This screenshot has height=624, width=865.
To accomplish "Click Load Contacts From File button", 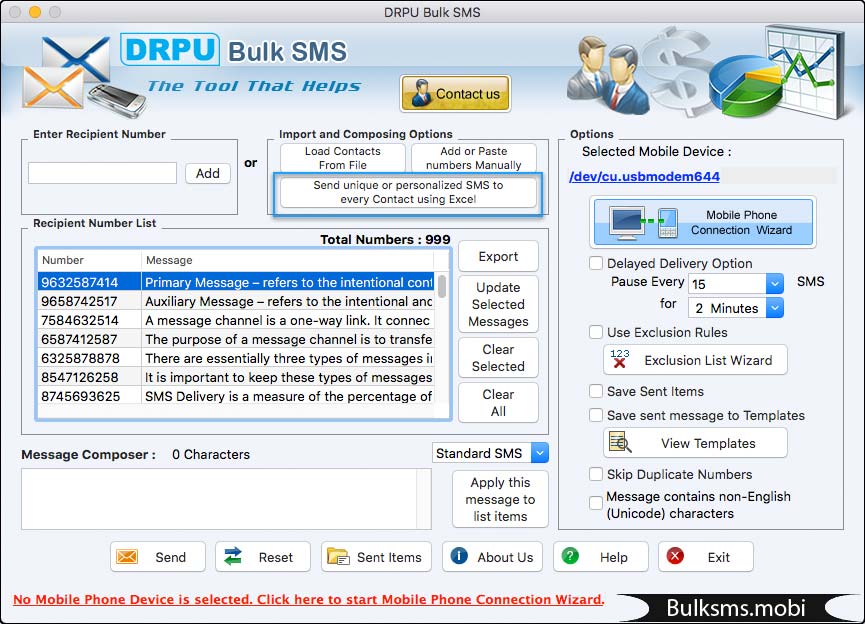I will [x=343, y=158].
